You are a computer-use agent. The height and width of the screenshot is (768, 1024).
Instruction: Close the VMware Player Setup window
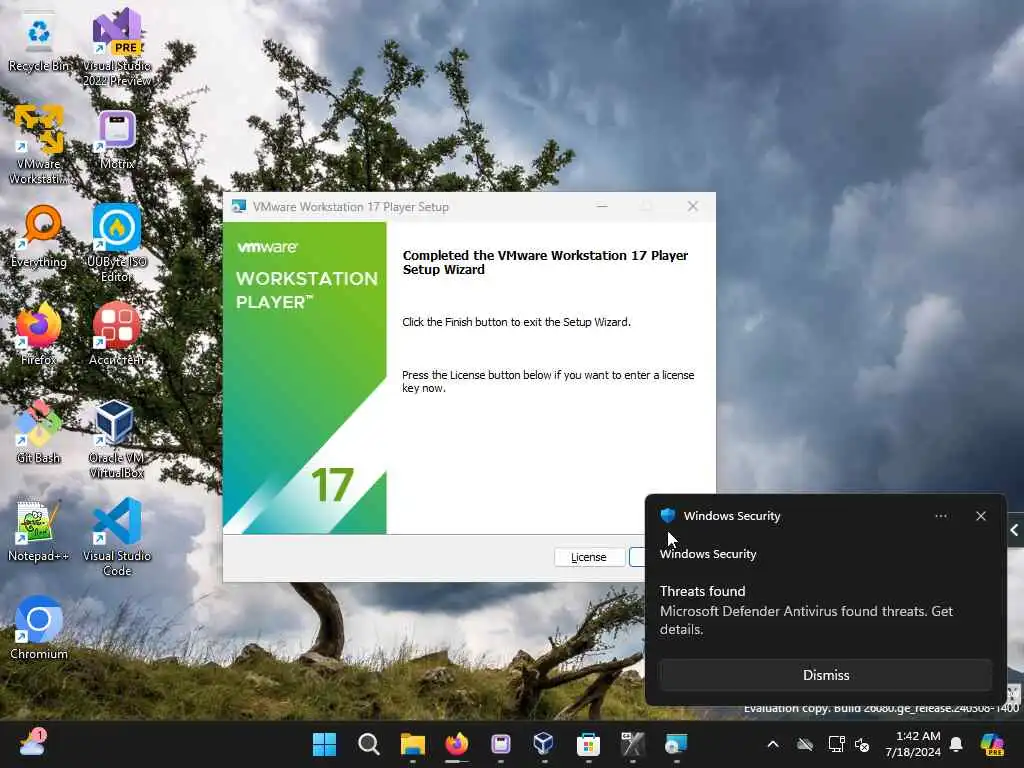(692, 206)
